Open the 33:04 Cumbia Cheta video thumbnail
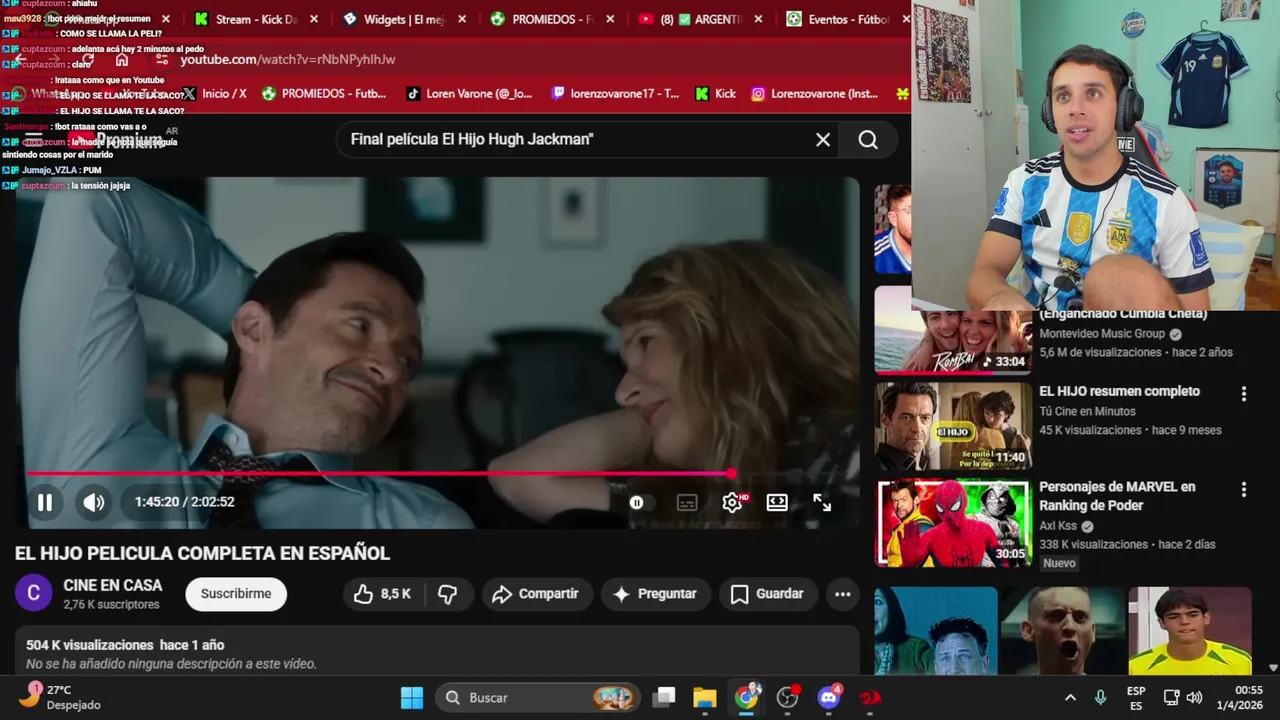The height and width of the screenshot is (720, 1280). (x=953, y=331)
